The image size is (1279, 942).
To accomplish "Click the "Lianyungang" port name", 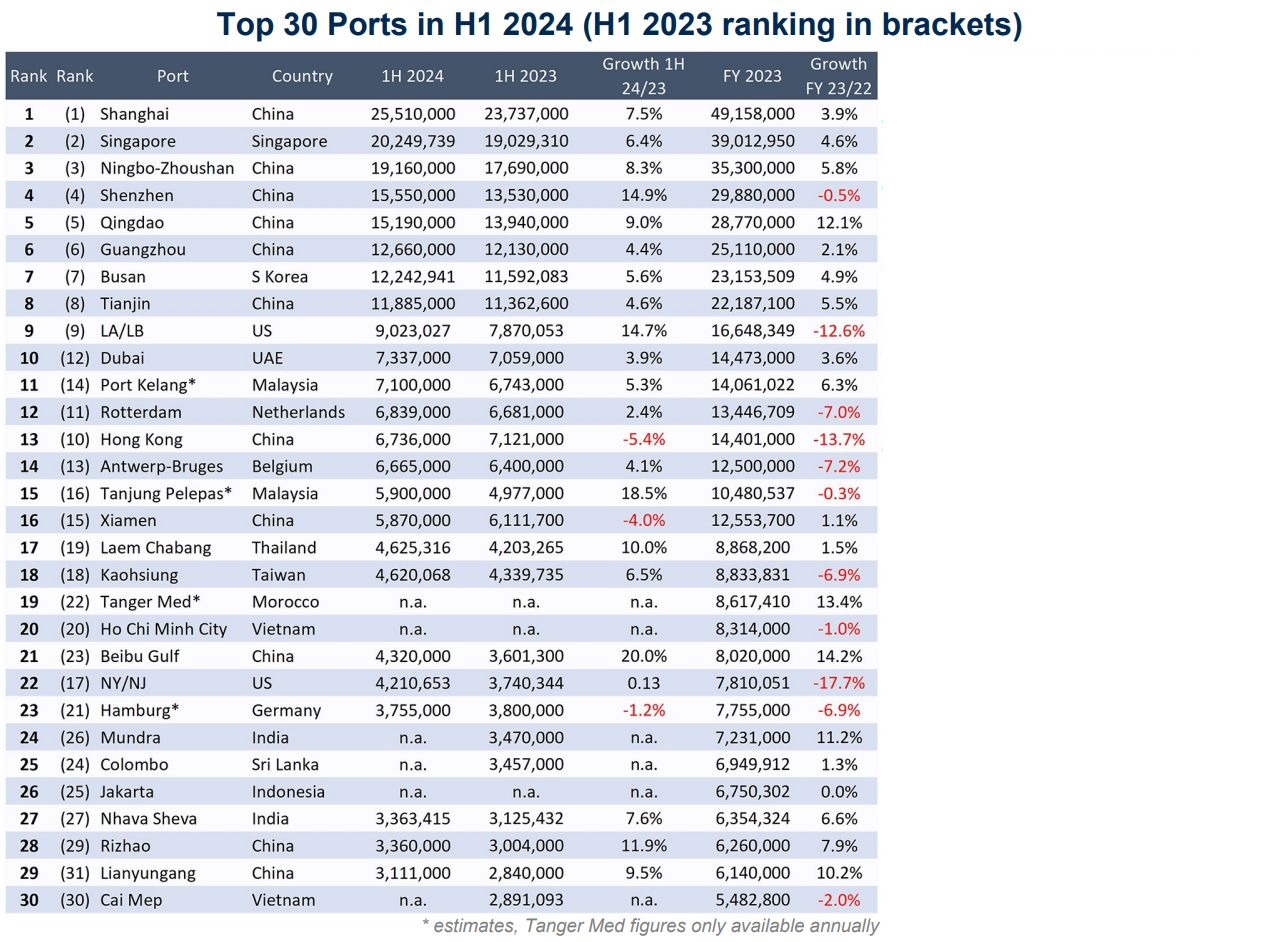I will 147,873.
